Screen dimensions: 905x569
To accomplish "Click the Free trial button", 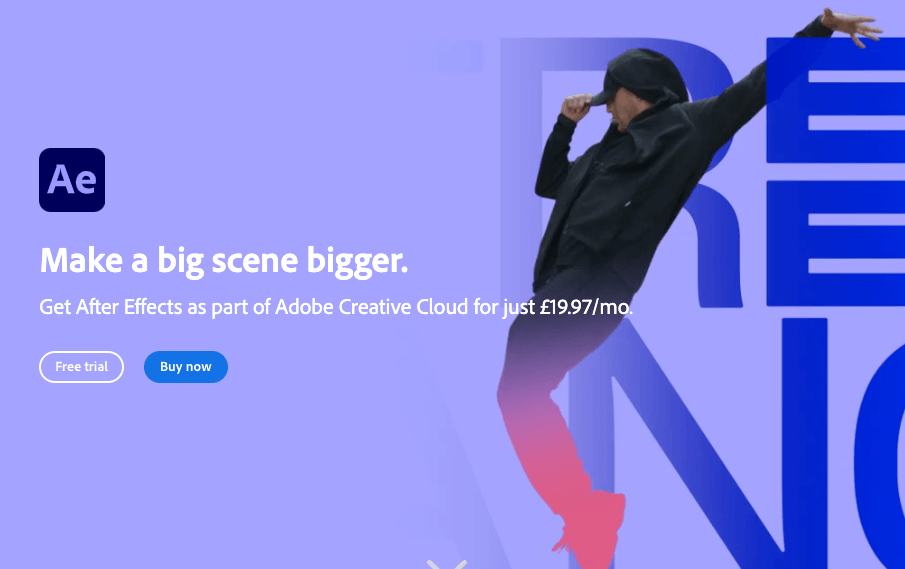I will point(81,367).
